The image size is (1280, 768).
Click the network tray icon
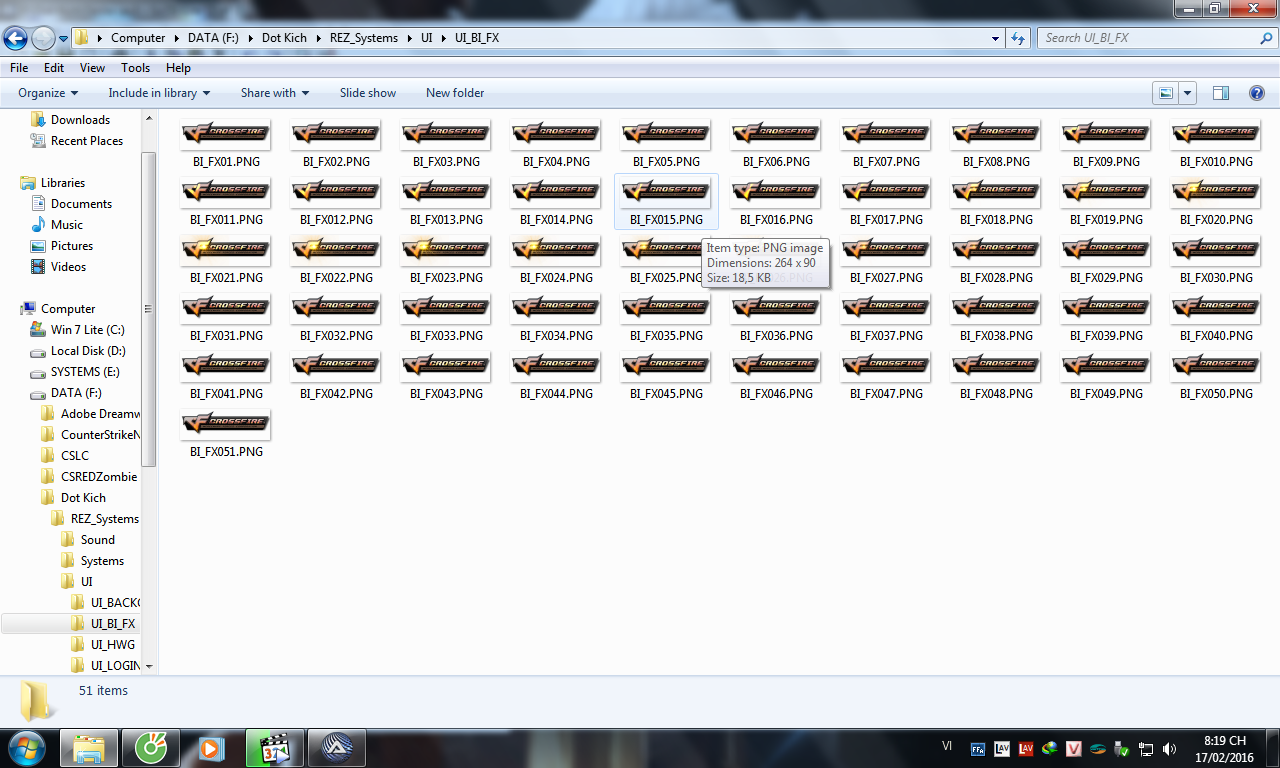[1146, 748]
